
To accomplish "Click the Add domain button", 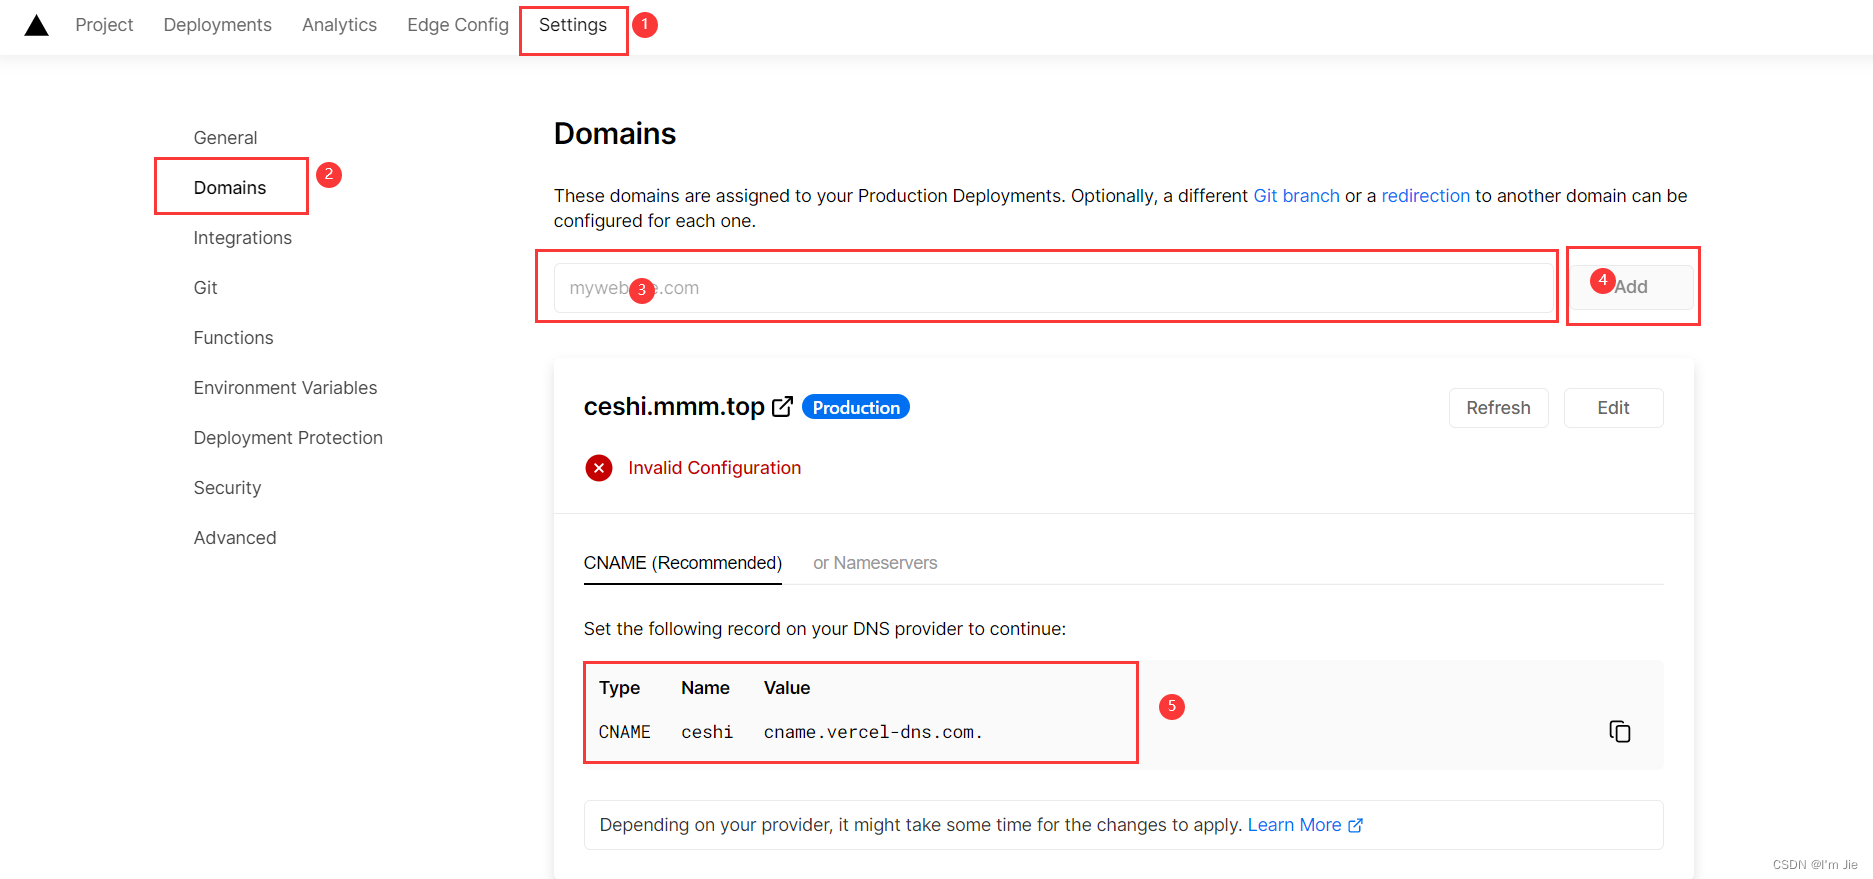I will coord(1631,287).
